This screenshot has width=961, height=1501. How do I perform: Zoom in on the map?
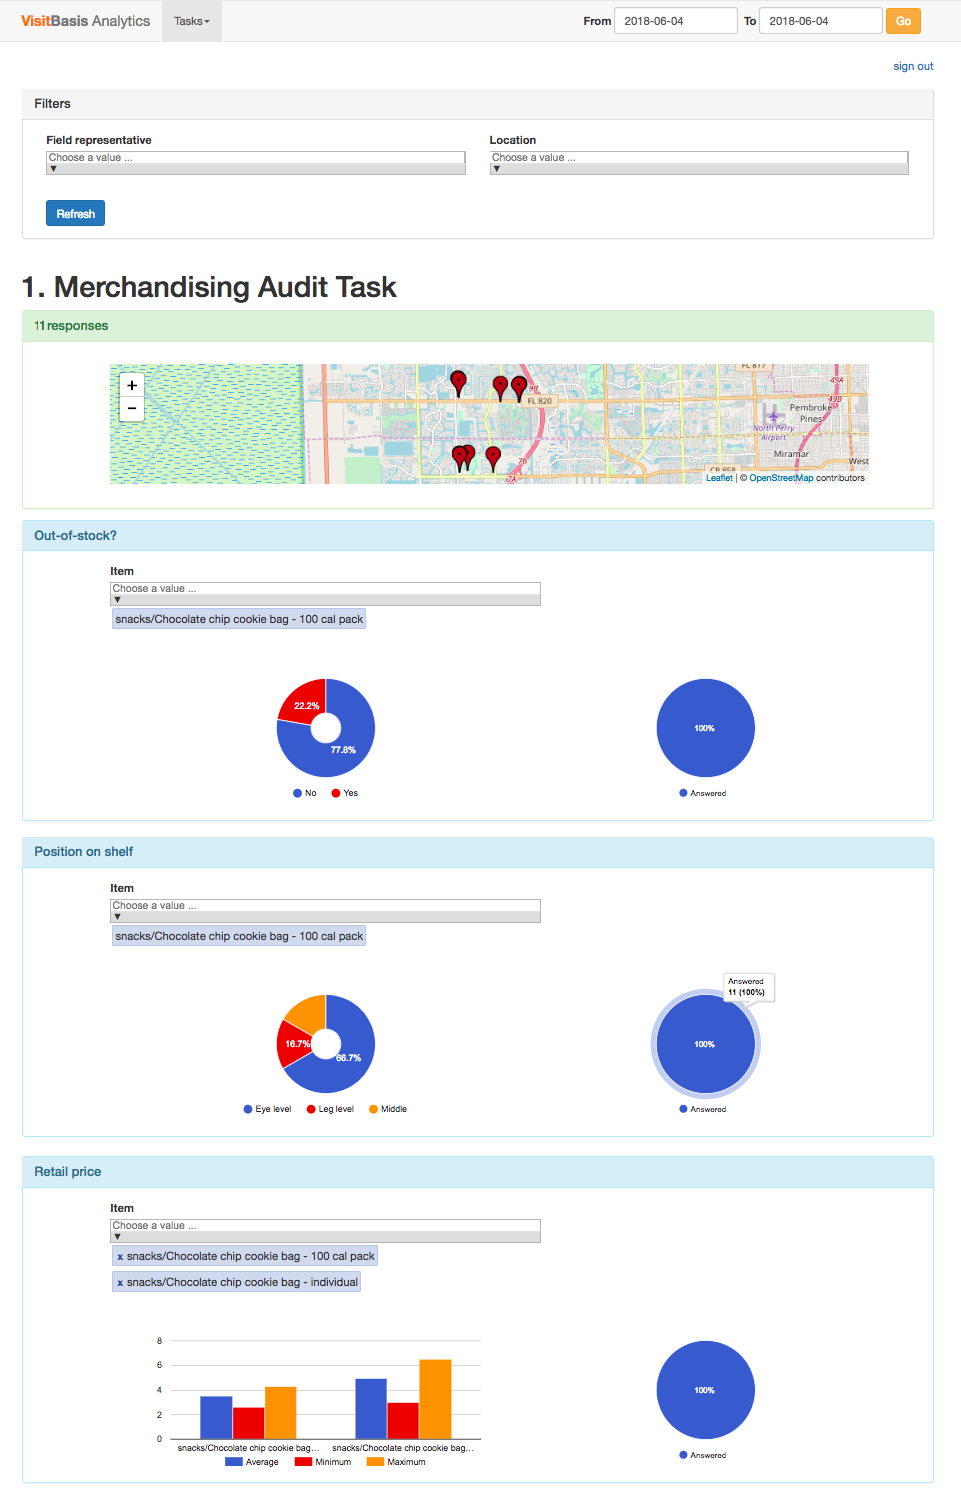pos(131,385)
